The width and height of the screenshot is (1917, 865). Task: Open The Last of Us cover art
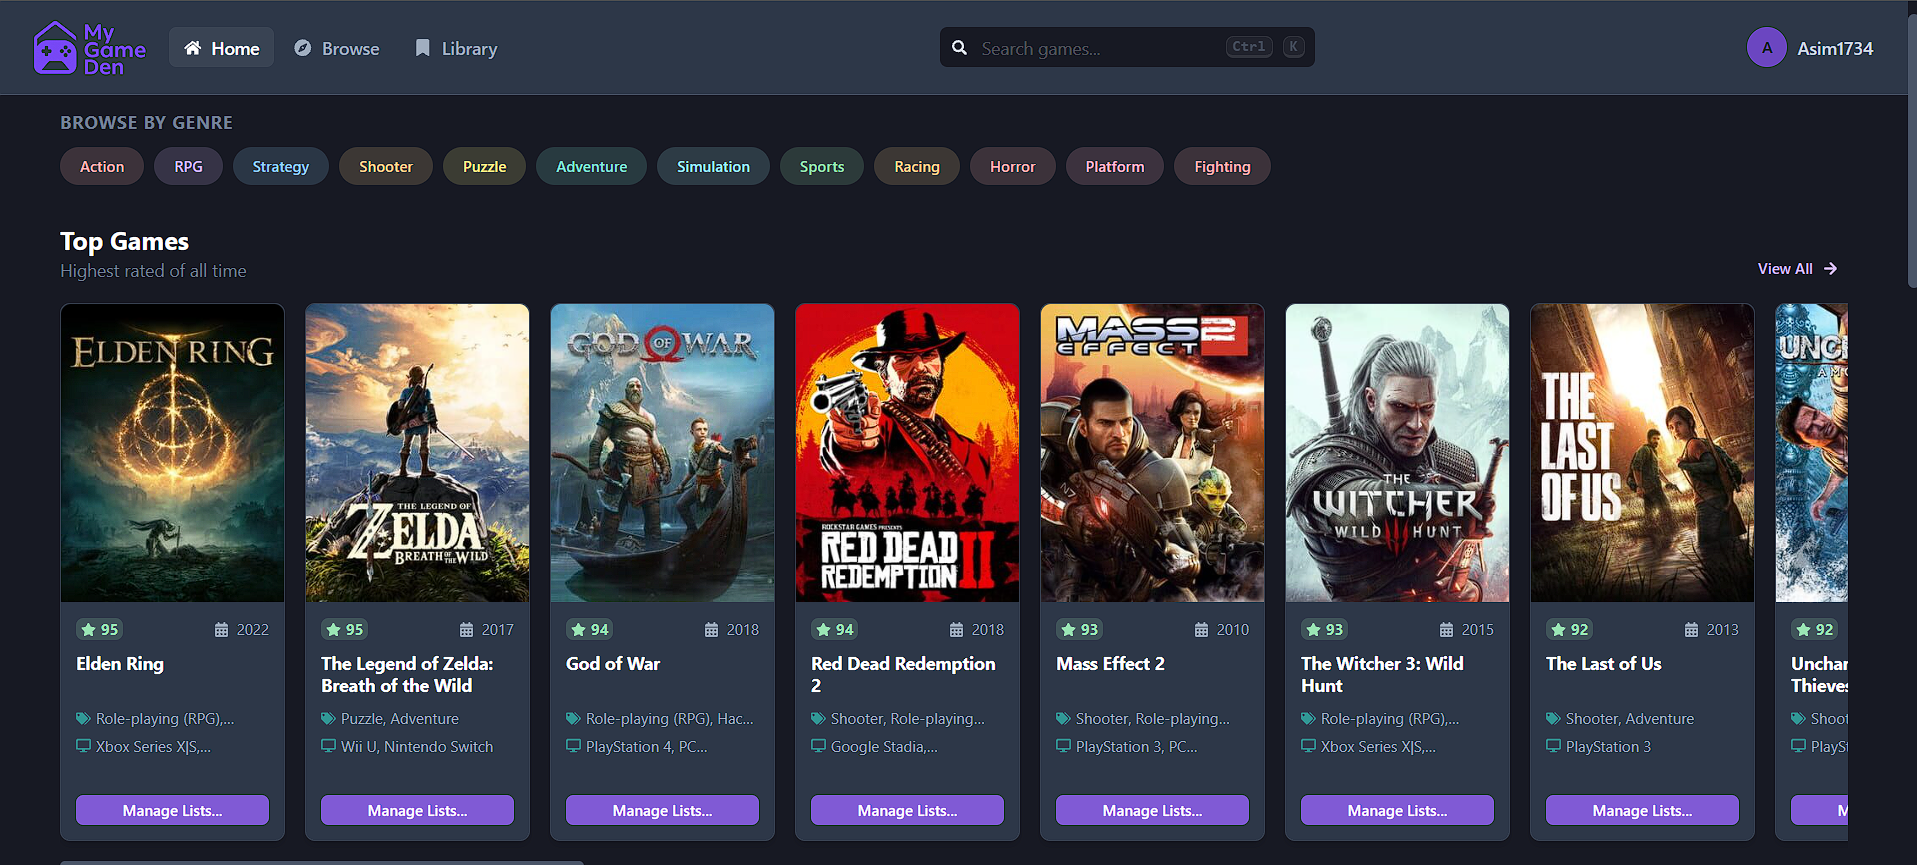tap(1642, 453)
